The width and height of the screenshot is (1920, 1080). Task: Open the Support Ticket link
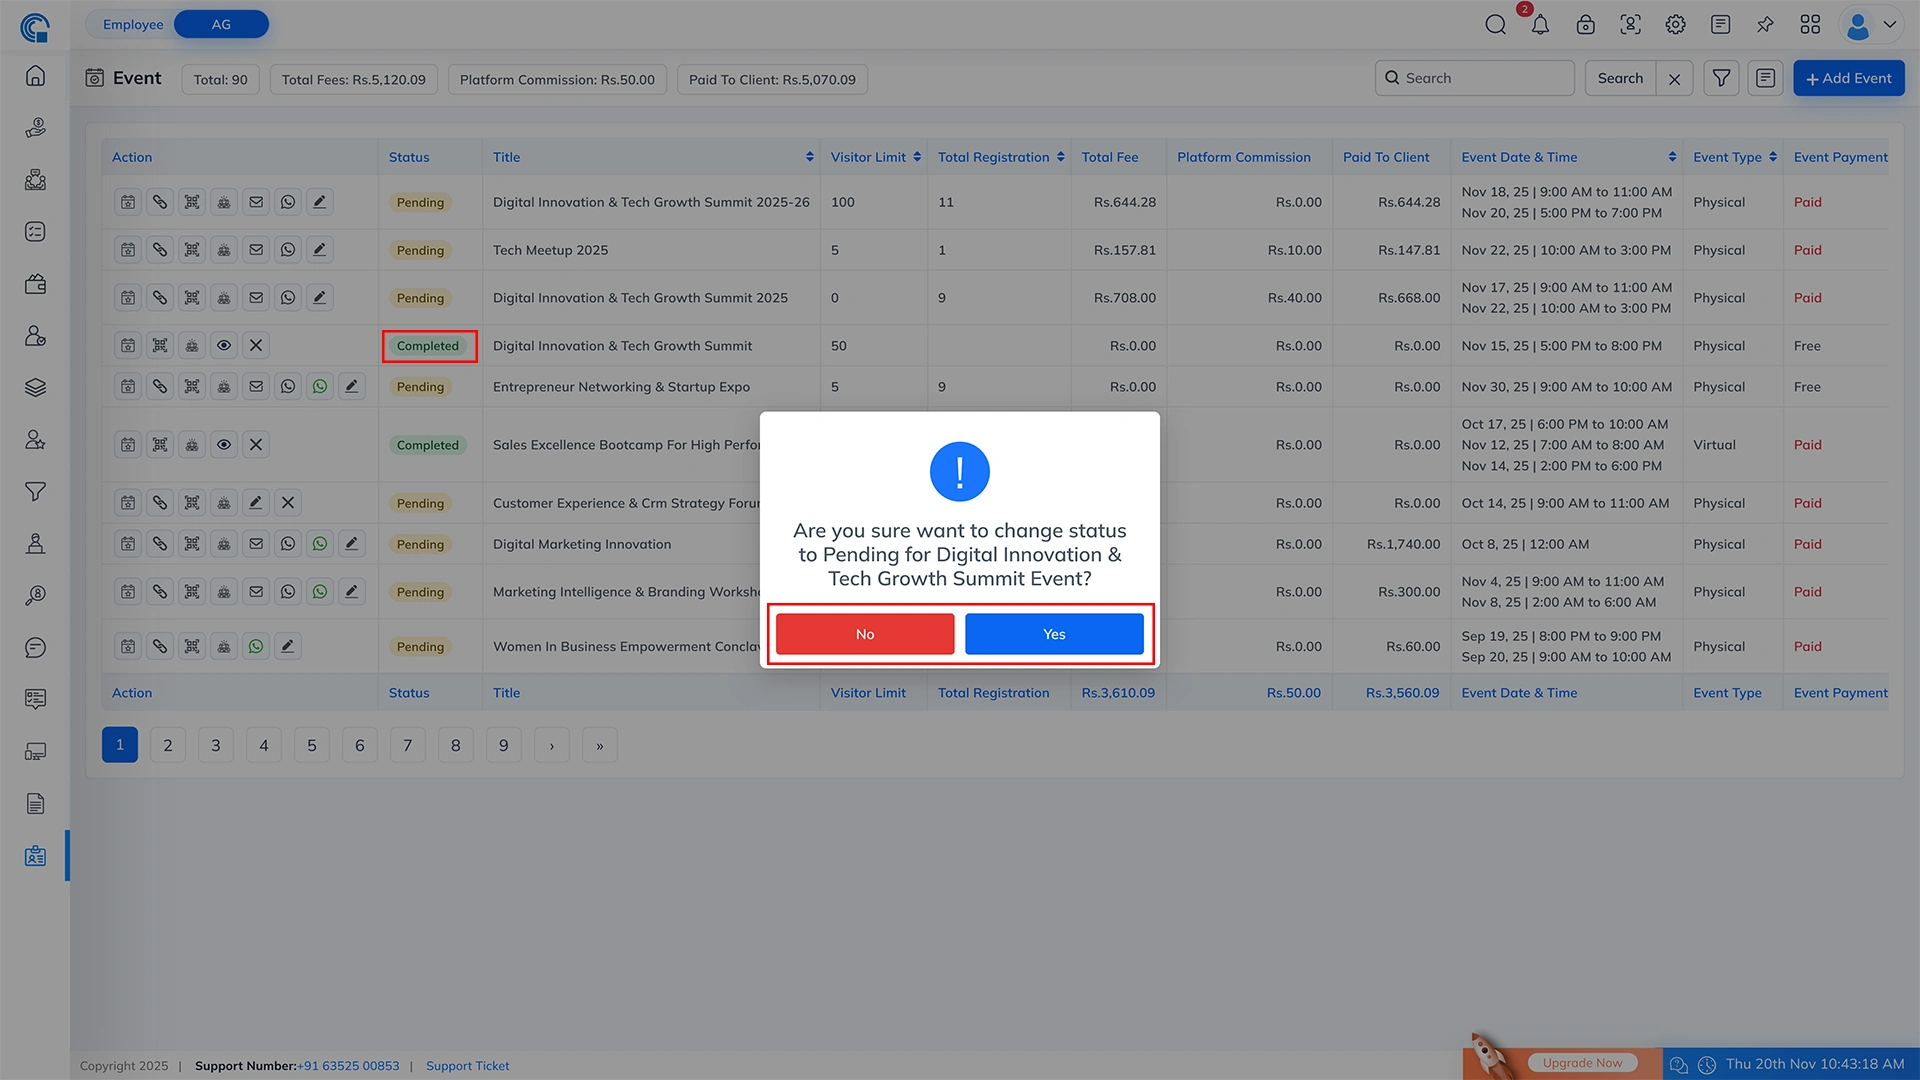[x=467, y=1066]
